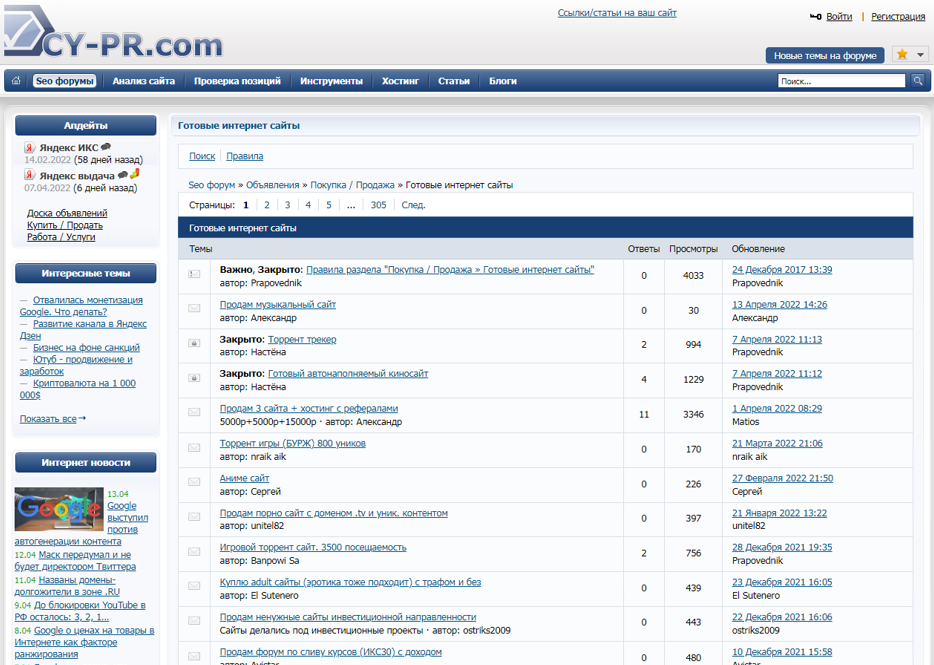934x665 pixels.
Task: Click the yellow star favorites icon
Action: pyautogui.click(x=902, y=54)
